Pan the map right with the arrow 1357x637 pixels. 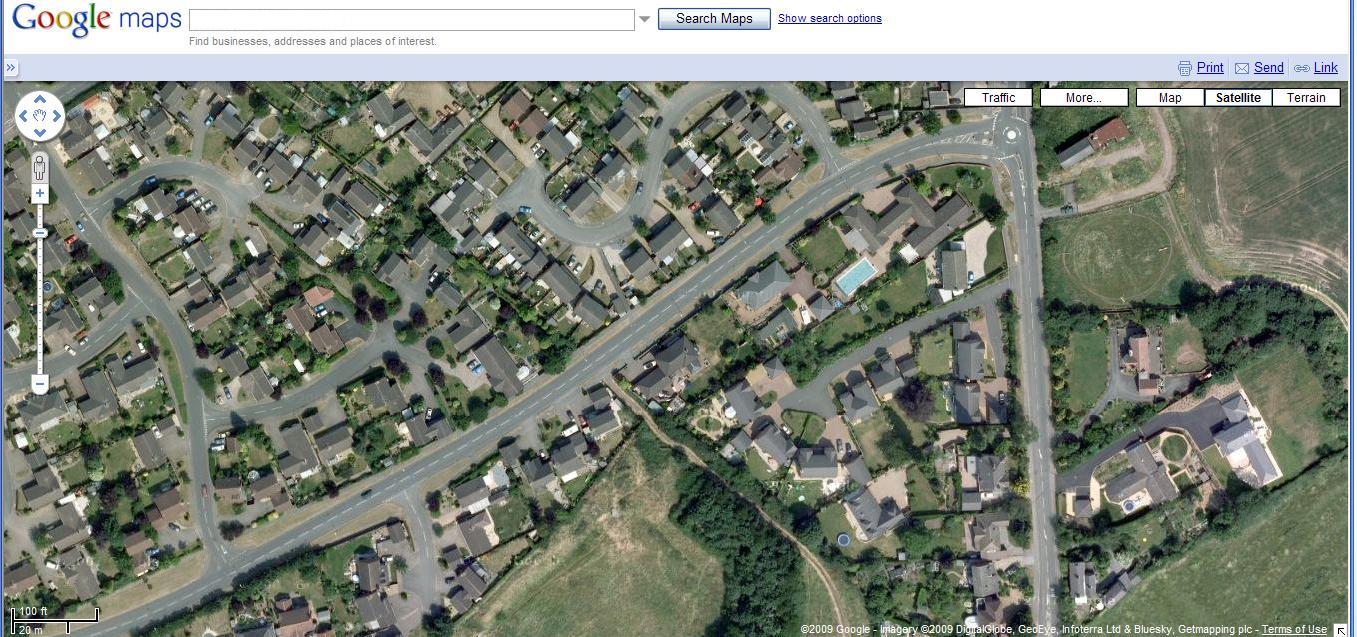(57, 117)
